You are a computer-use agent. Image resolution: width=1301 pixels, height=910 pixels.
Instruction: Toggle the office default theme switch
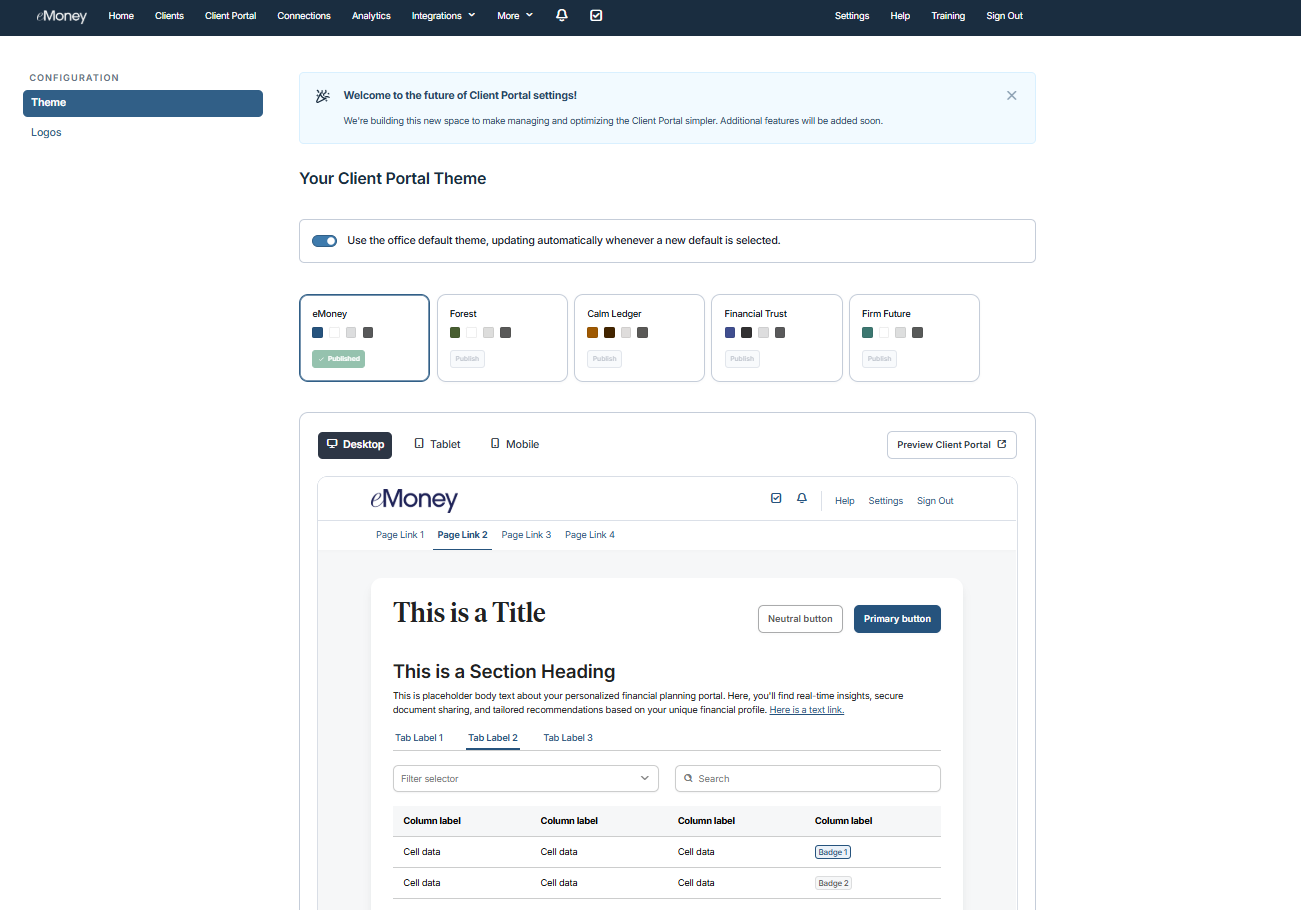tap(324, 241)
